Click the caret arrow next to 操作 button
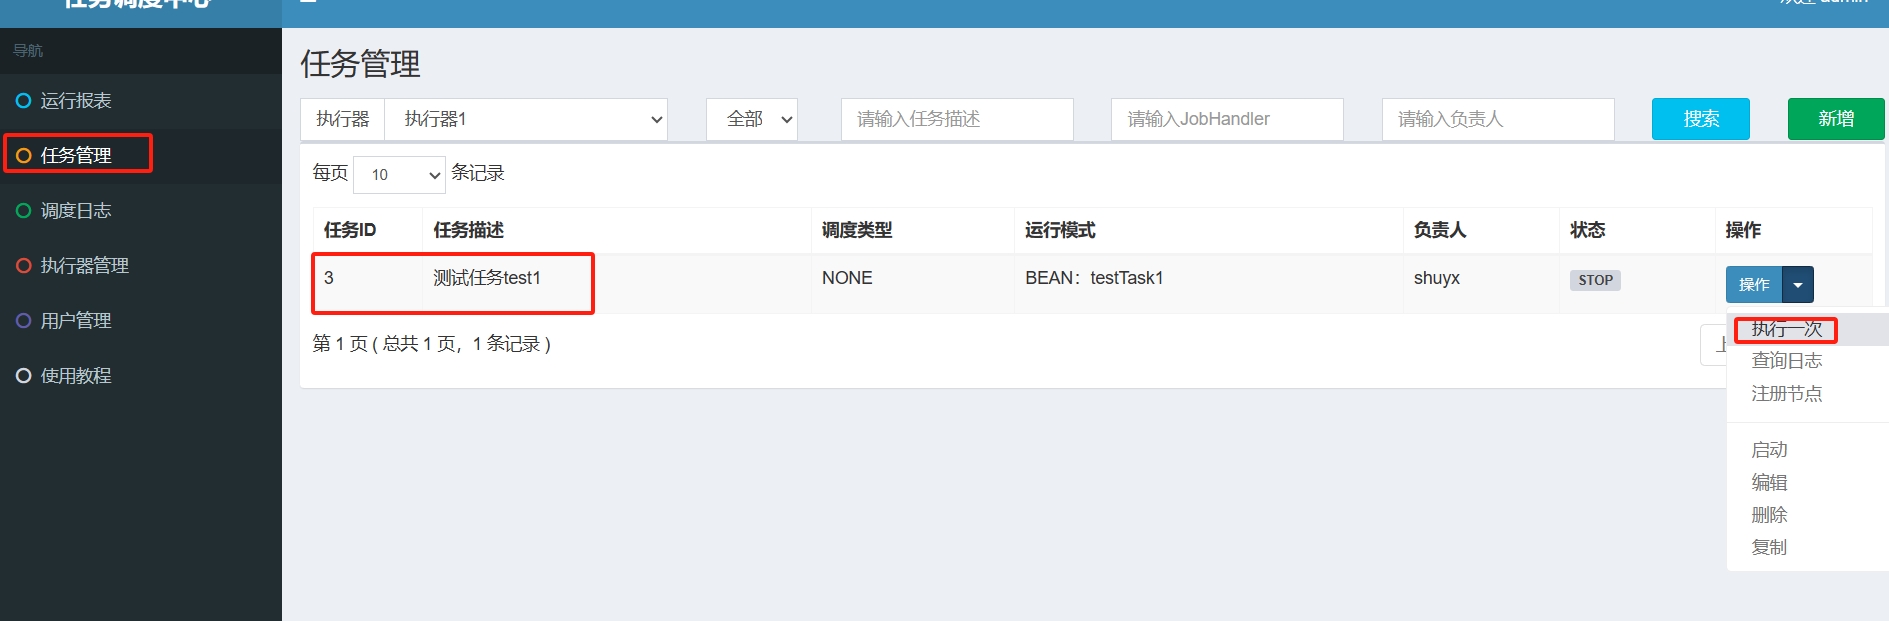1889x621 pixels. pos(1797,285)
